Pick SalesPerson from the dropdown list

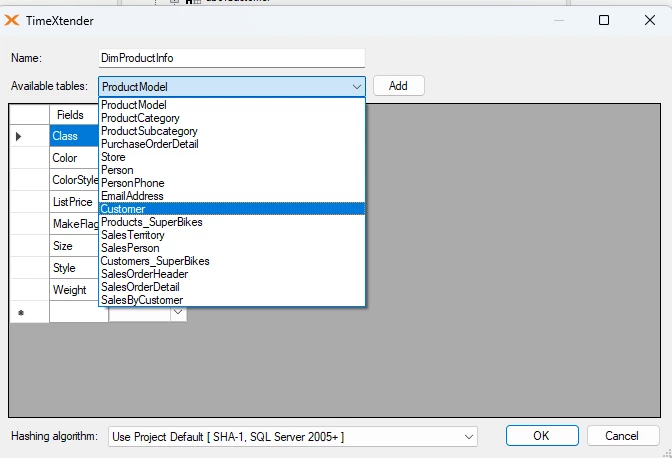(x=231, y=248)
